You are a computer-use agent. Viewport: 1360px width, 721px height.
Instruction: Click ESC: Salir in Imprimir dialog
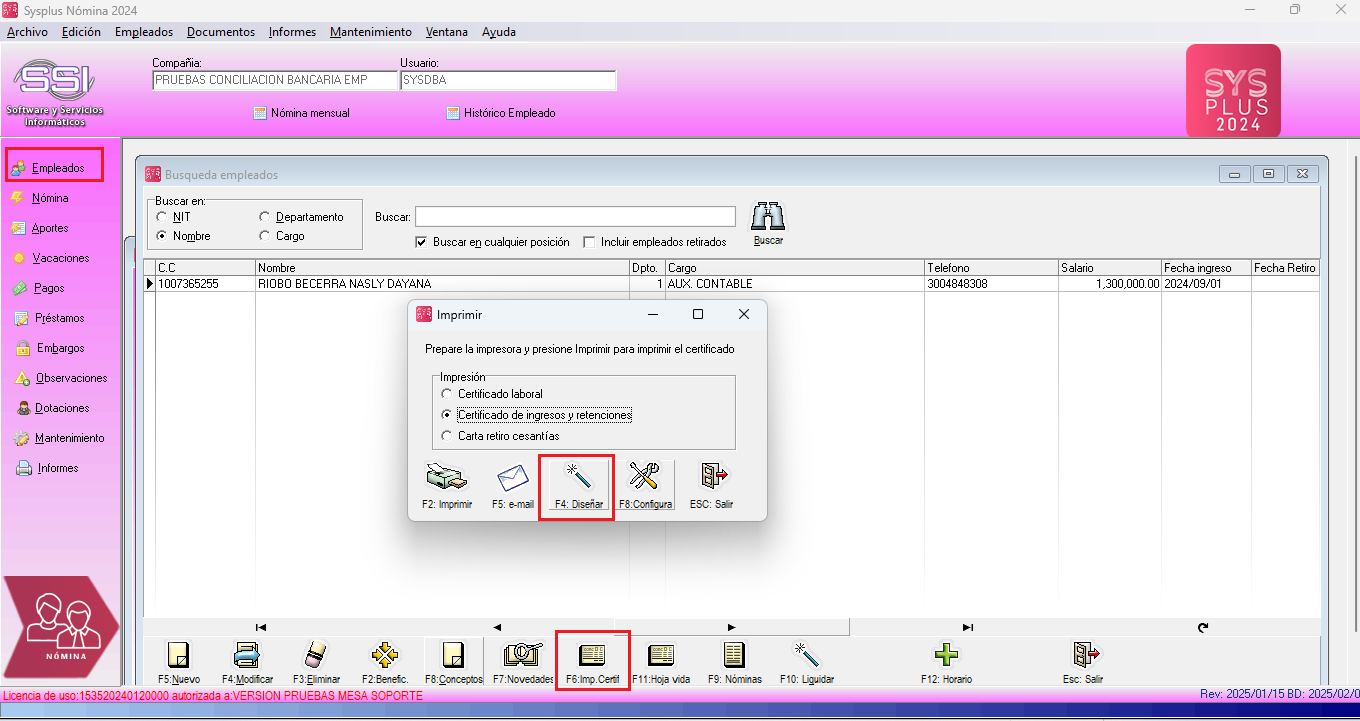coord(712,486)
